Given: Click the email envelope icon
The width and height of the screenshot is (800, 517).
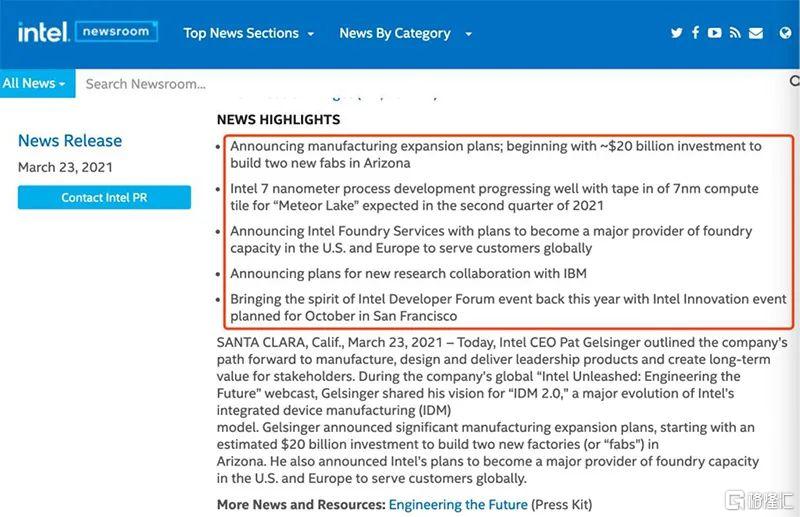Looking at the screenshot, I should (758, 33).
